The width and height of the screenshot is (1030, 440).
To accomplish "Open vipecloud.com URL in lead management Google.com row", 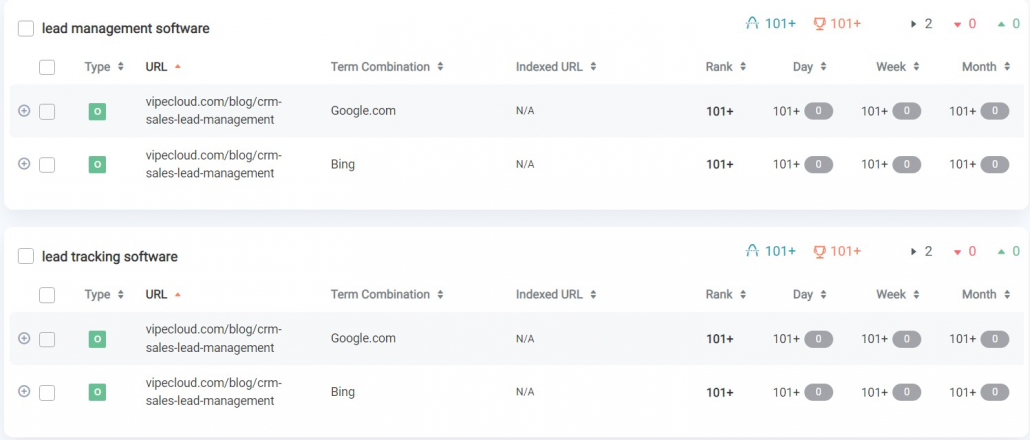I will pyautogui.click(x=213, y=111).
